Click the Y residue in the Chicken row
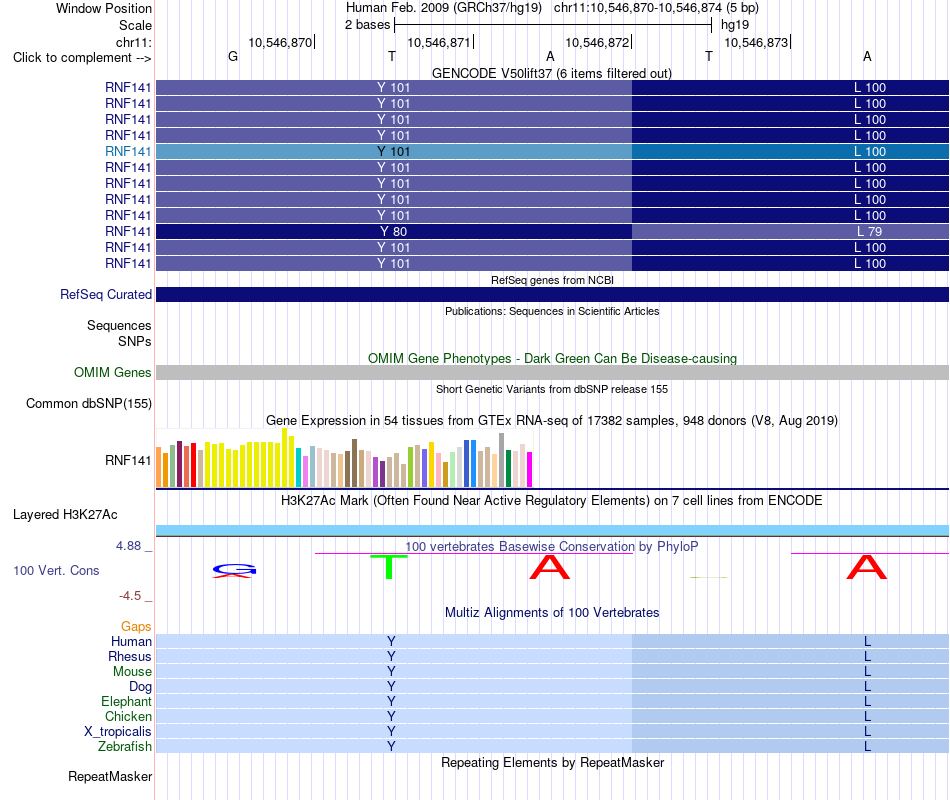 391,716
